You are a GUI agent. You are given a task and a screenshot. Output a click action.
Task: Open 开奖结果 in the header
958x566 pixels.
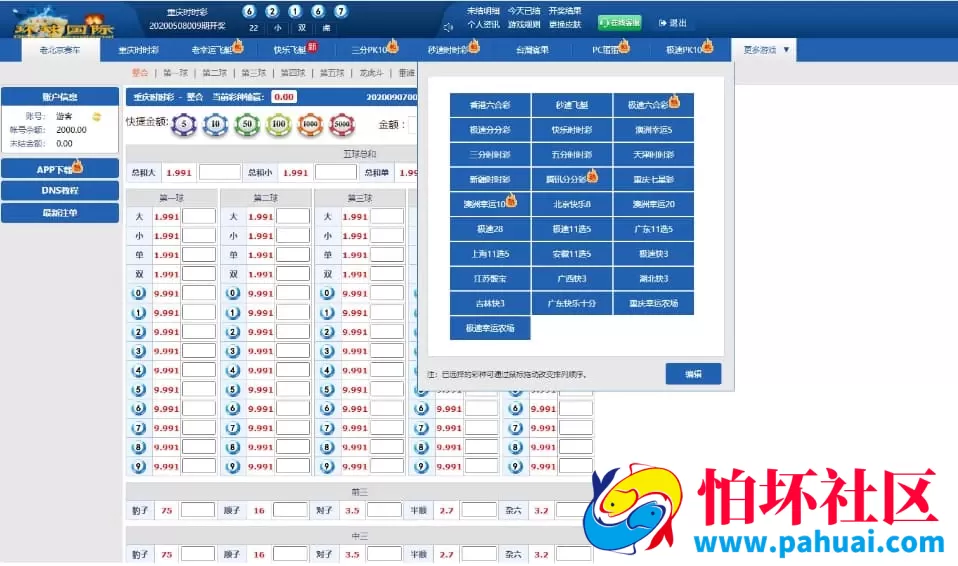565,11
